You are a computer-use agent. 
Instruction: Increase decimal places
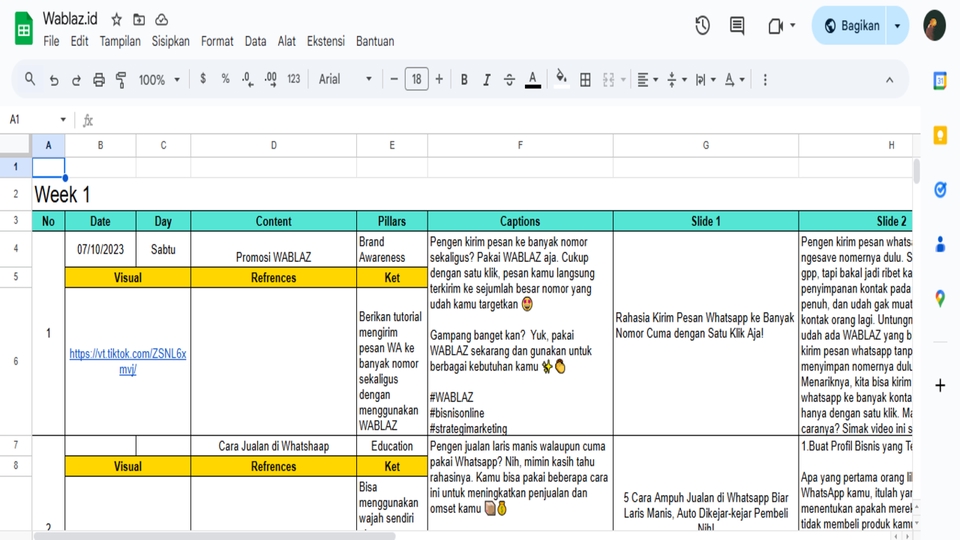tap(271, 79)
